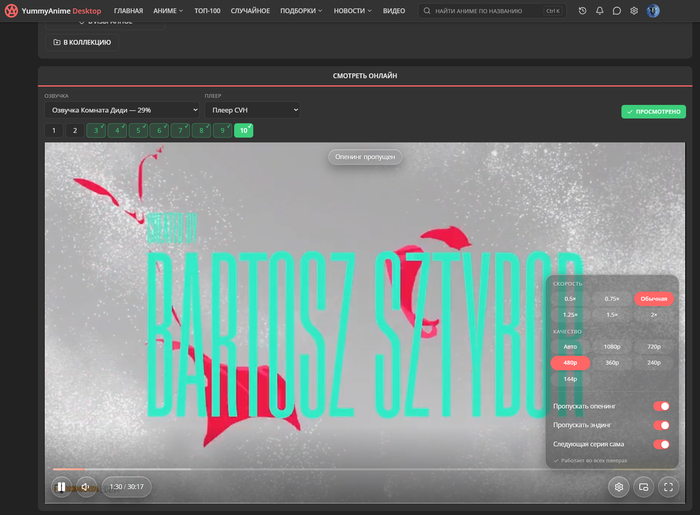The image size is (700, 515).
Task: Switch the player to fullscreen
Action: click(668, 487)
